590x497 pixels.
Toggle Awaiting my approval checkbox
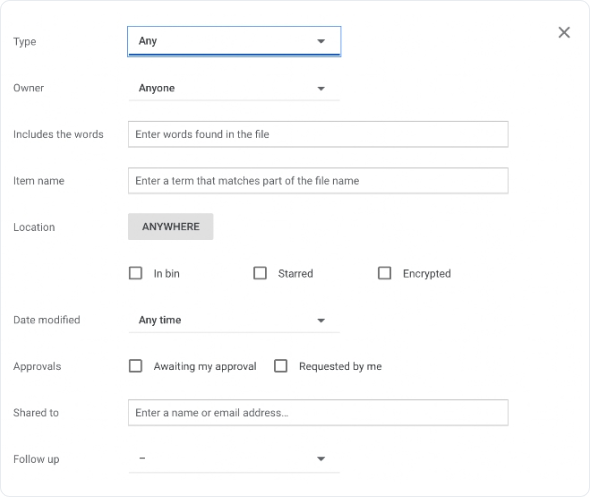click(135, 366)
